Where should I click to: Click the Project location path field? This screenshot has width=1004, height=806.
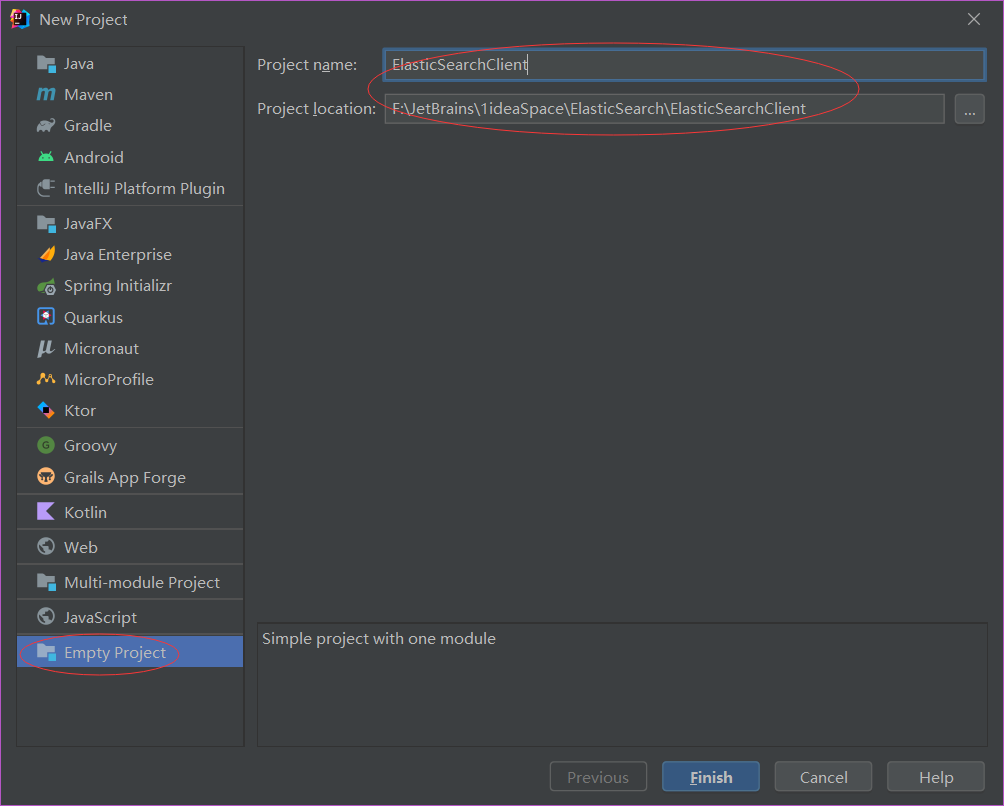(x=664, y=109)
